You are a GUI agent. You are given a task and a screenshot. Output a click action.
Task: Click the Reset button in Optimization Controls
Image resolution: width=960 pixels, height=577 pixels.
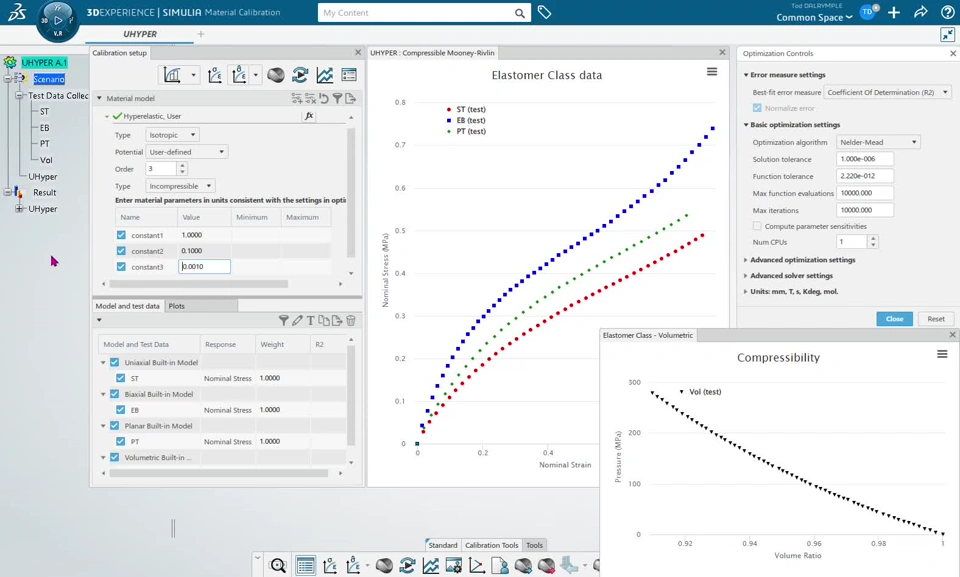click(x=936, y=319)
